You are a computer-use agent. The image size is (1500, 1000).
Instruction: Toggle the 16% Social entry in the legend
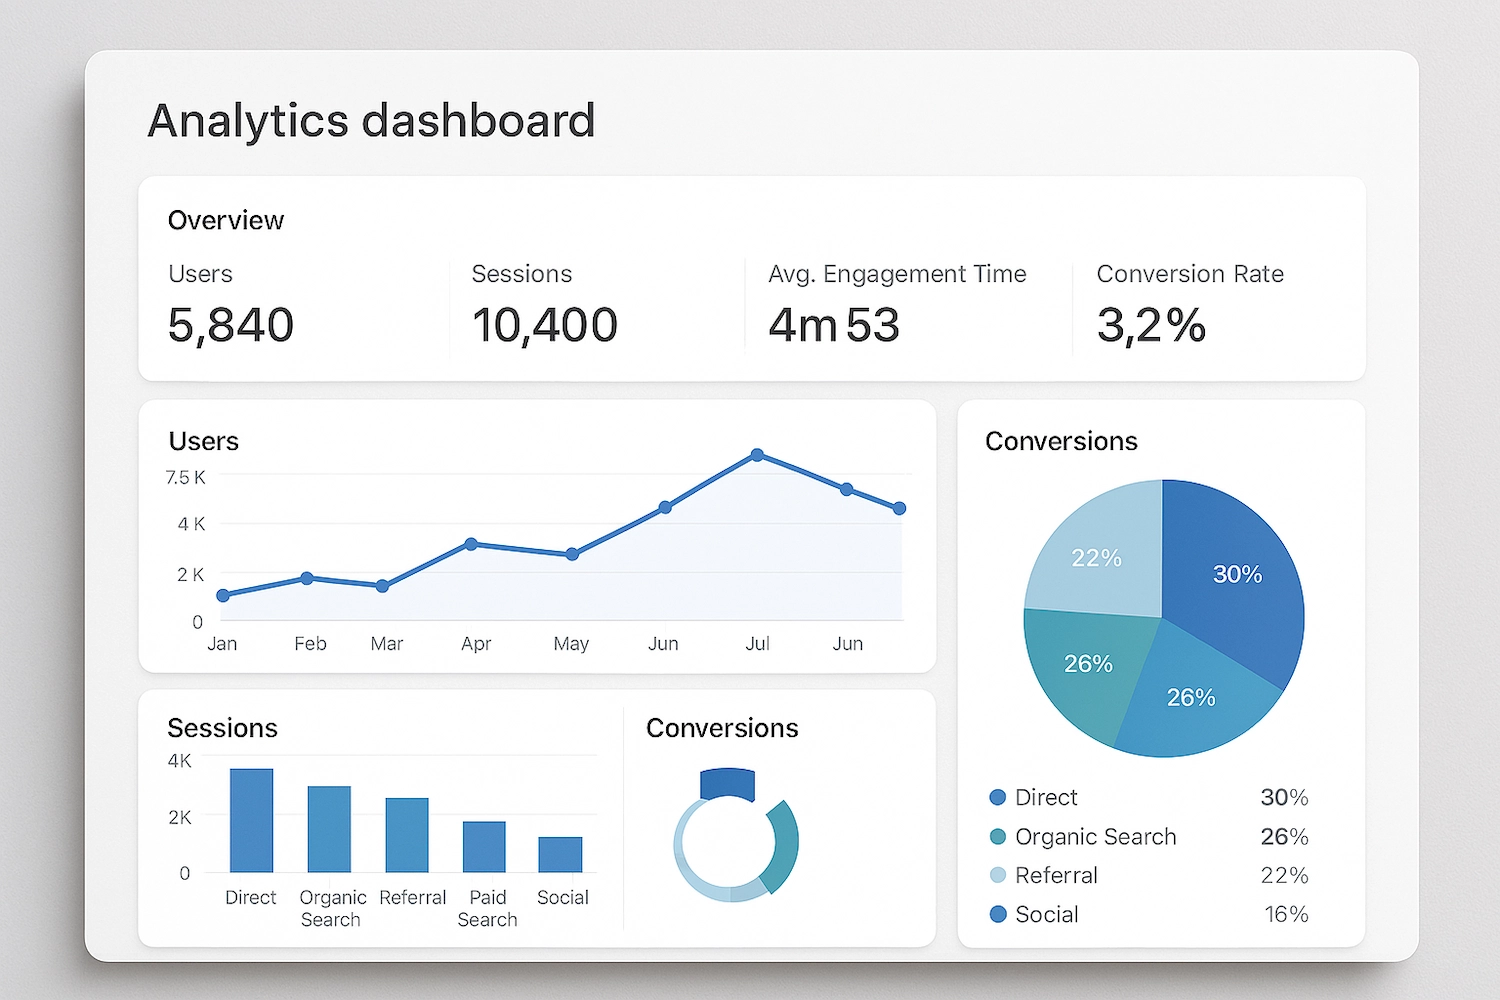(x=1285, y=913)
